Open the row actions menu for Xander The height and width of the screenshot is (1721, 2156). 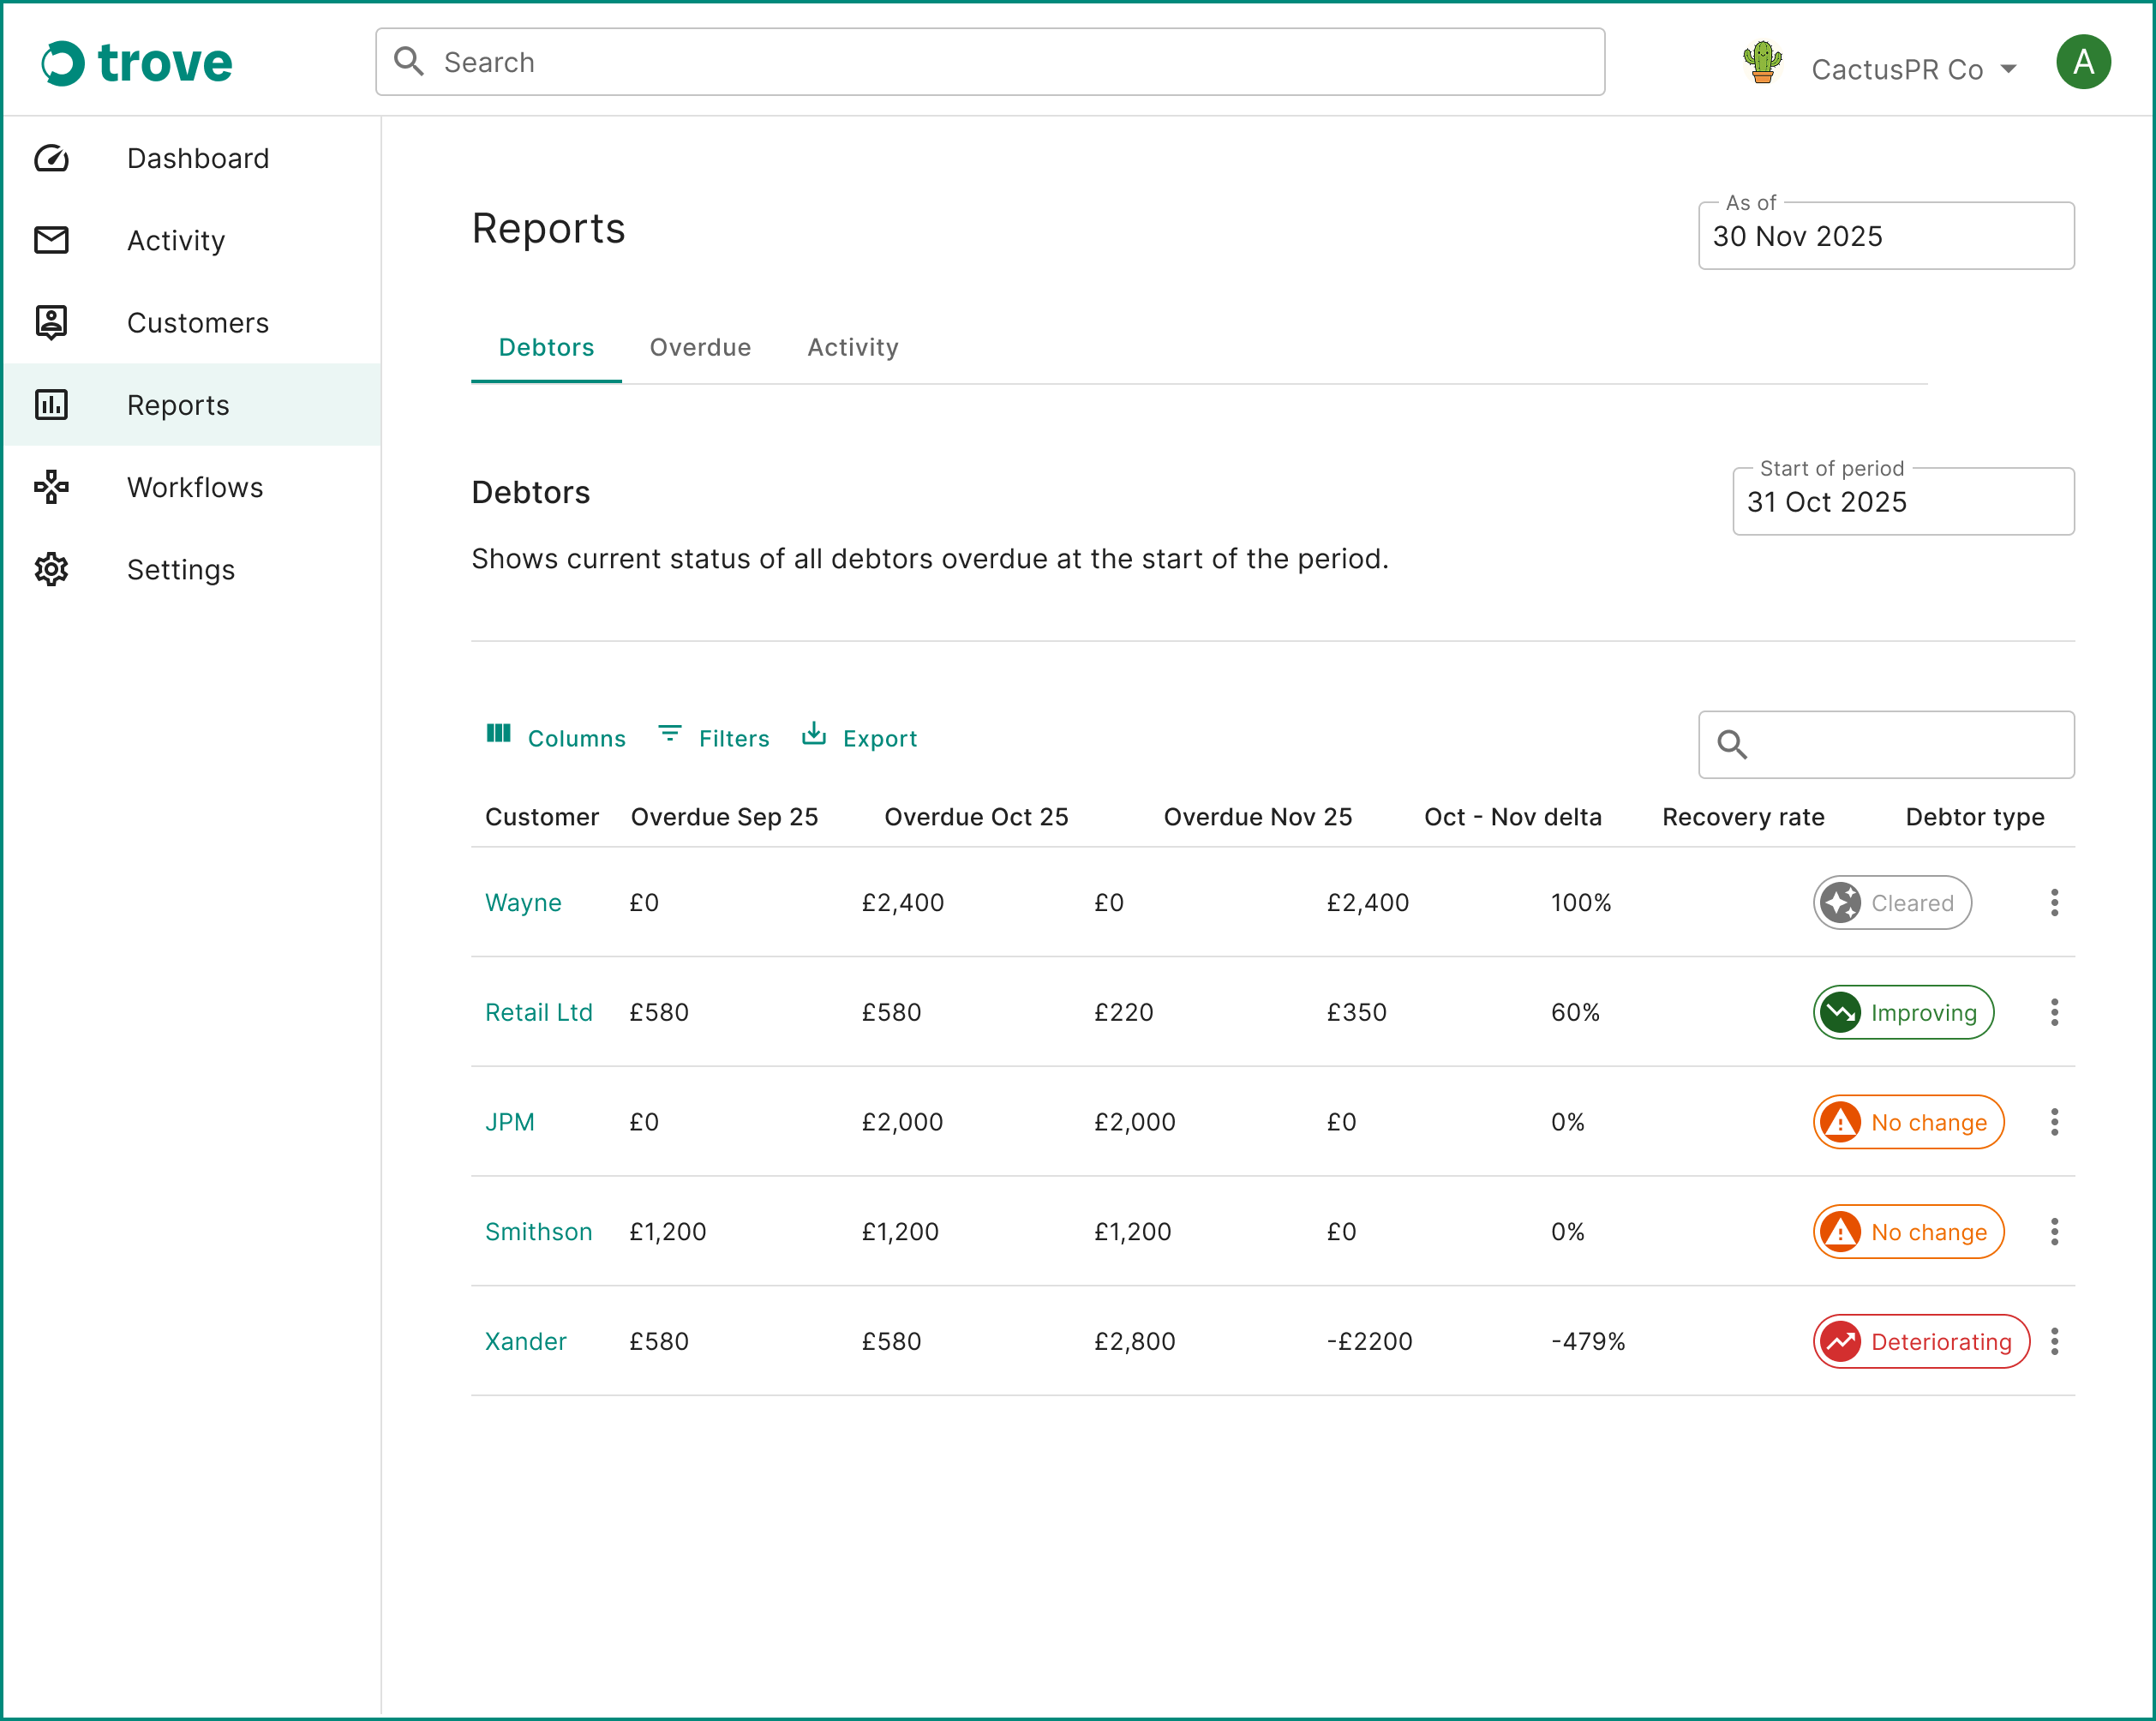[2055, 1341]
